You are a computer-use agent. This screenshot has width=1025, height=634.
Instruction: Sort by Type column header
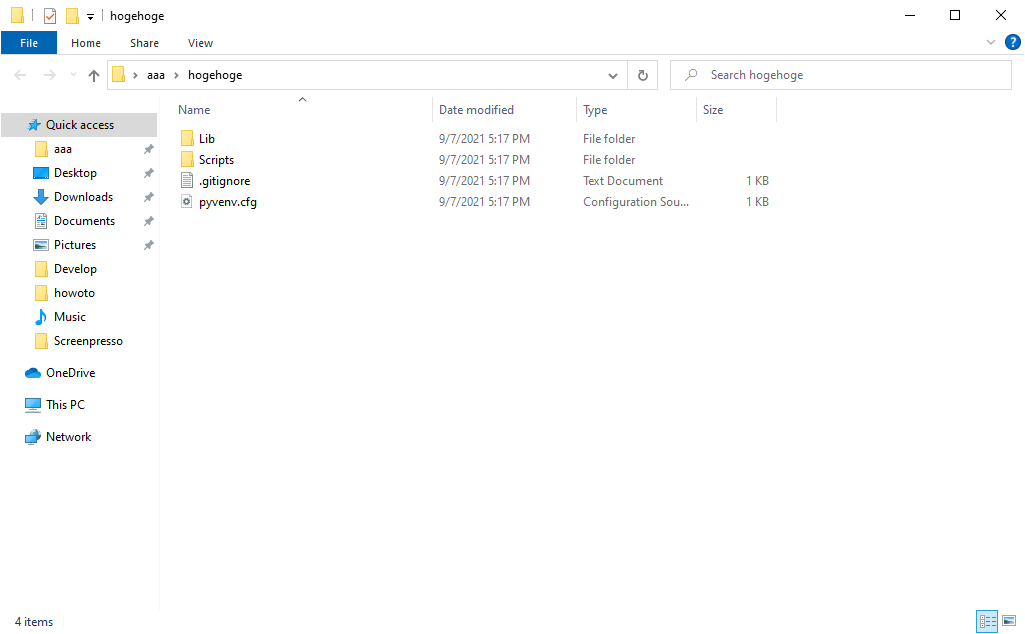click(595, 110)
